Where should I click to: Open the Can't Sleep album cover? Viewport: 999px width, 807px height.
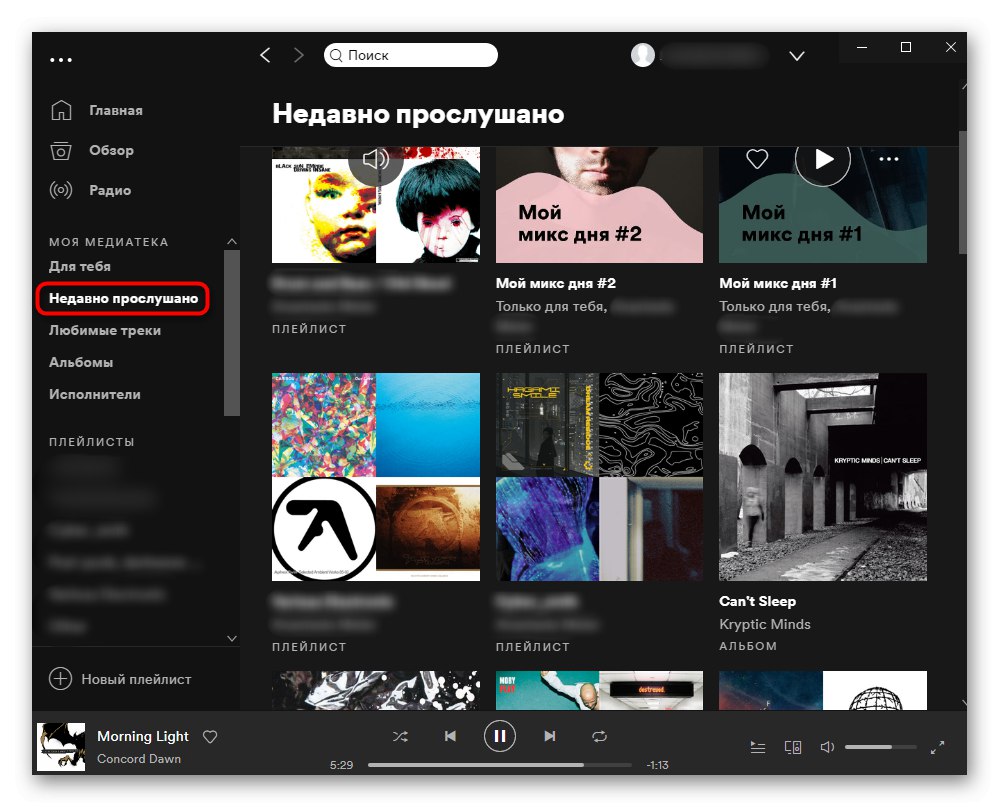click(x=823, y=476)
